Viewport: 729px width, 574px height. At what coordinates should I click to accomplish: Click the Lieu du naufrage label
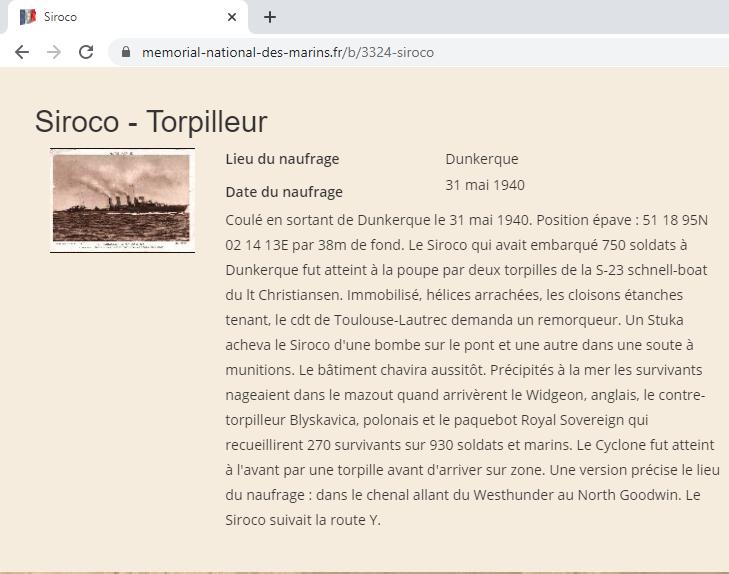coord(282,159)
